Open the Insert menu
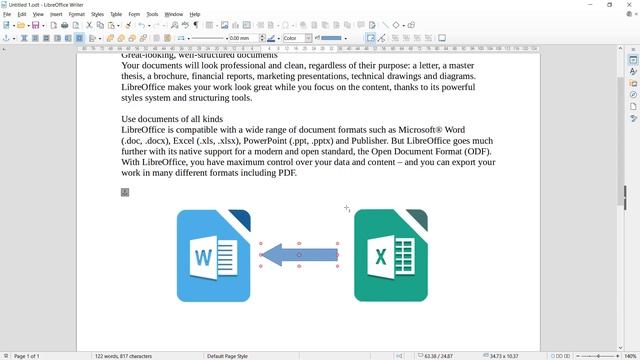 coord(56,14)
